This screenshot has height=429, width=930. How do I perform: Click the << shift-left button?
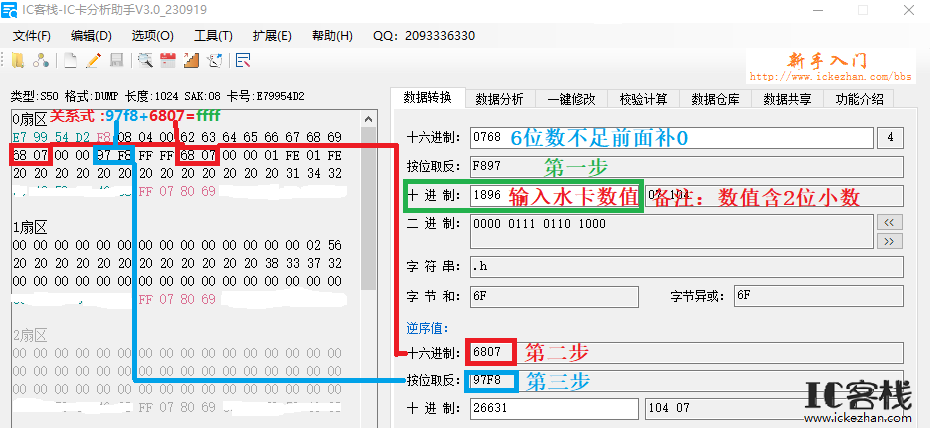coord(888,223)
